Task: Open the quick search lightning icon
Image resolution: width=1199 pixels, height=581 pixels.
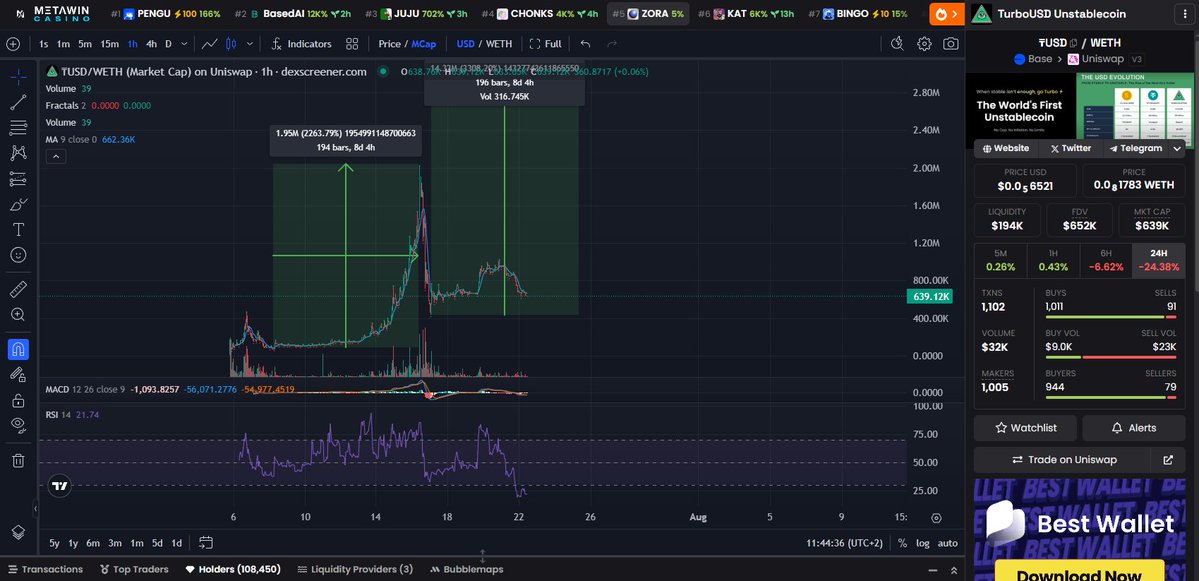Action: [898, 44]
